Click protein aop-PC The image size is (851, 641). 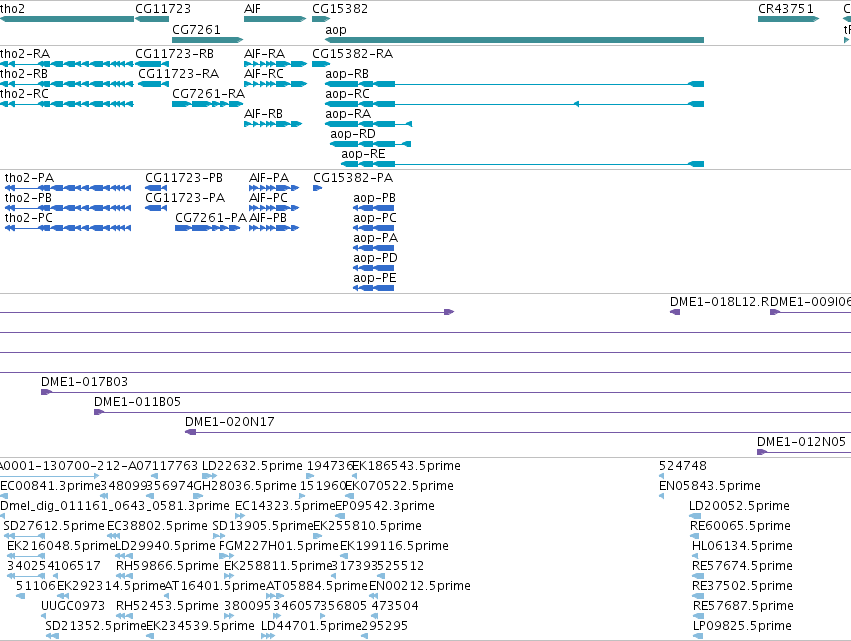(x=373, y=229)
